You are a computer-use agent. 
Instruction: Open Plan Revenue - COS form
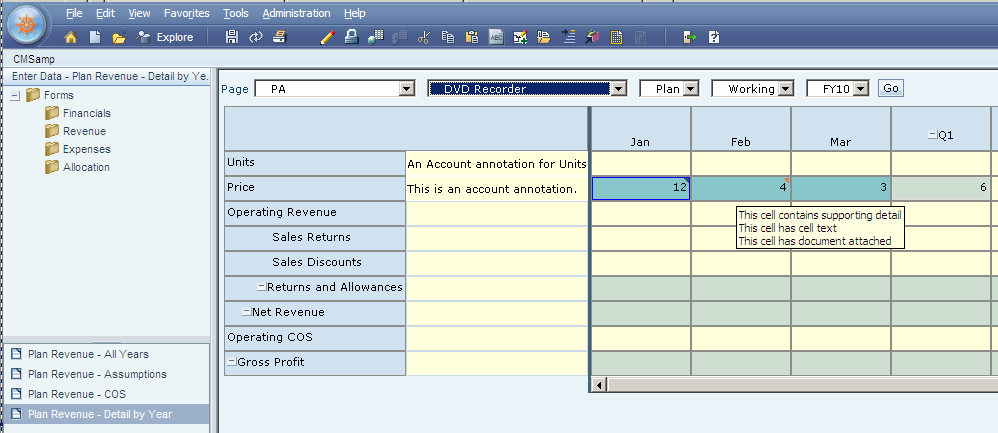(x=76, y=394)
